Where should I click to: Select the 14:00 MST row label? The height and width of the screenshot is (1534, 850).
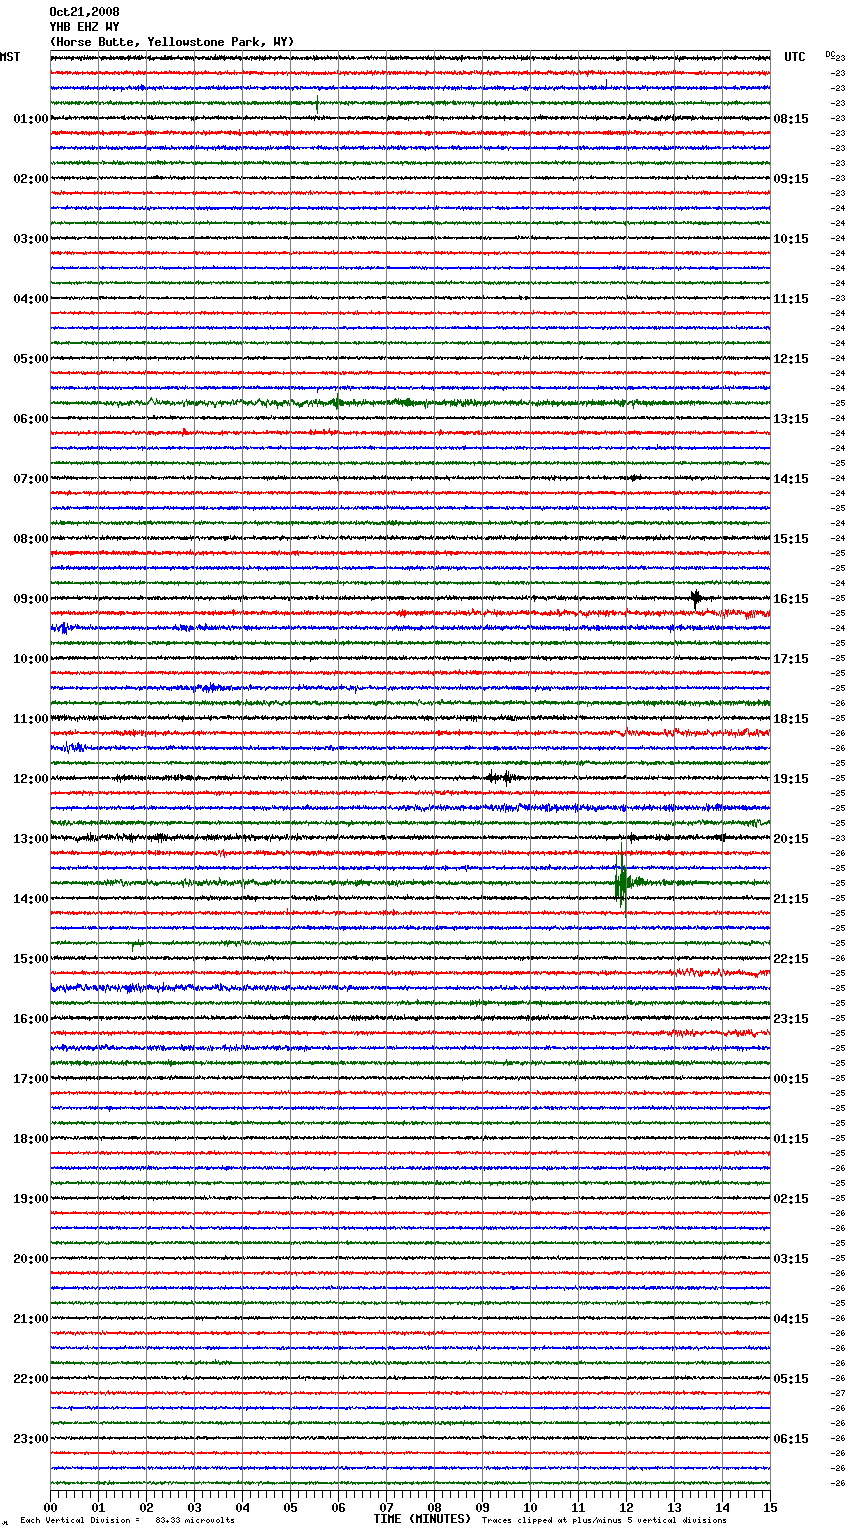pos(31,899)
